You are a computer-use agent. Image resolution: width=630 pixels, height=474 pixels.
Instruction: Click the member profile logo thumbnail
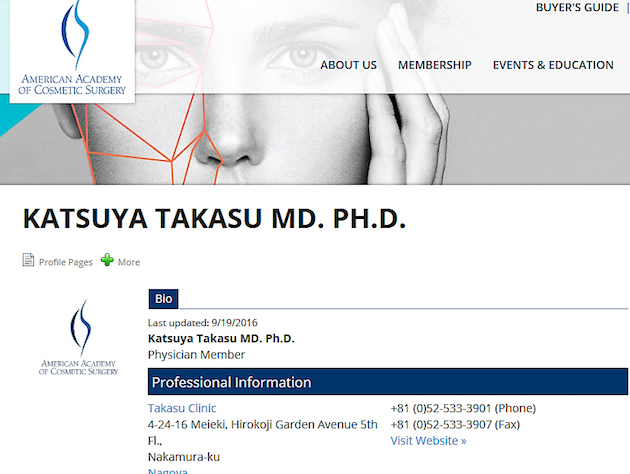point(79,337)
